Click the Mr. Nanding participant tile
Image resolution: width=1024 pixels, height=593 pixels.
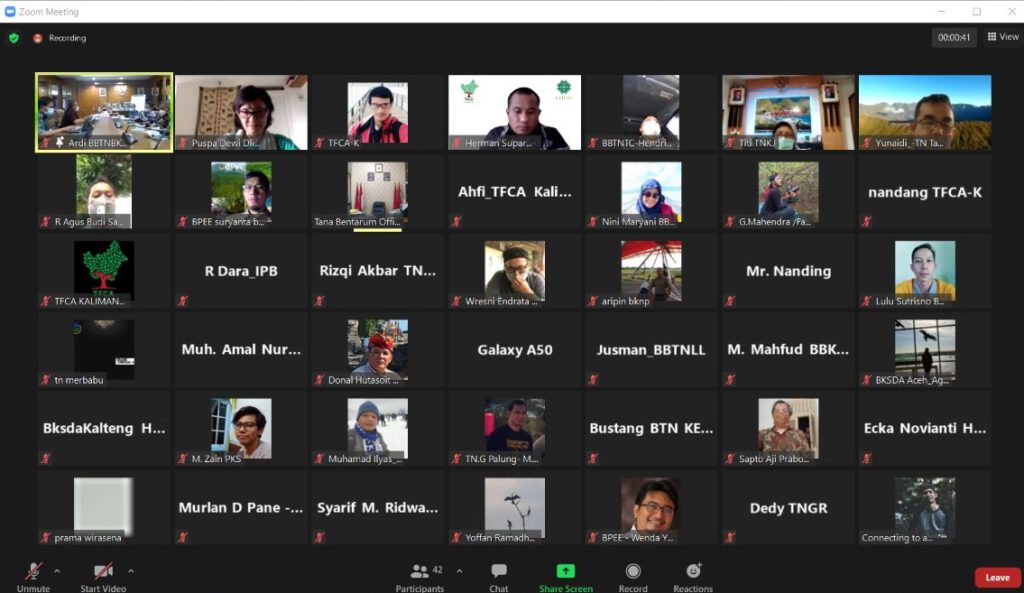(788, 271)
